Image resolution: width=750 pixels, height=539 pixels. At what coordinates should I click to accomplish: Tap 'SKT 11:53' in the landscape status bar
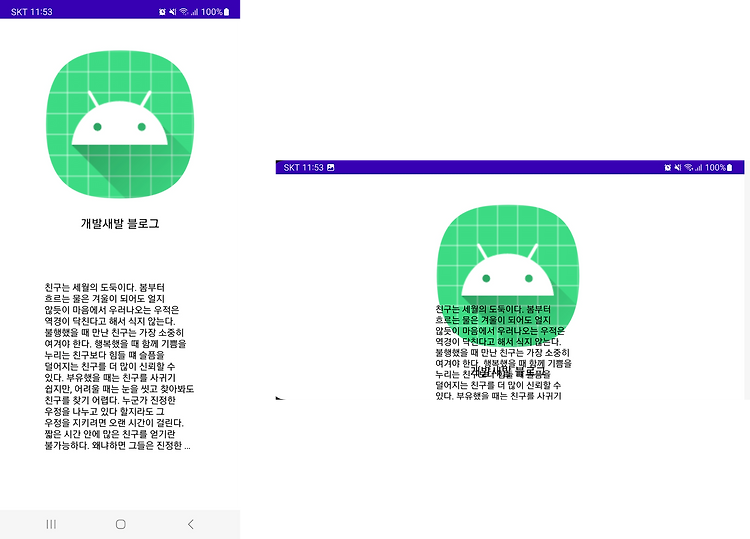tap(304, 167)
